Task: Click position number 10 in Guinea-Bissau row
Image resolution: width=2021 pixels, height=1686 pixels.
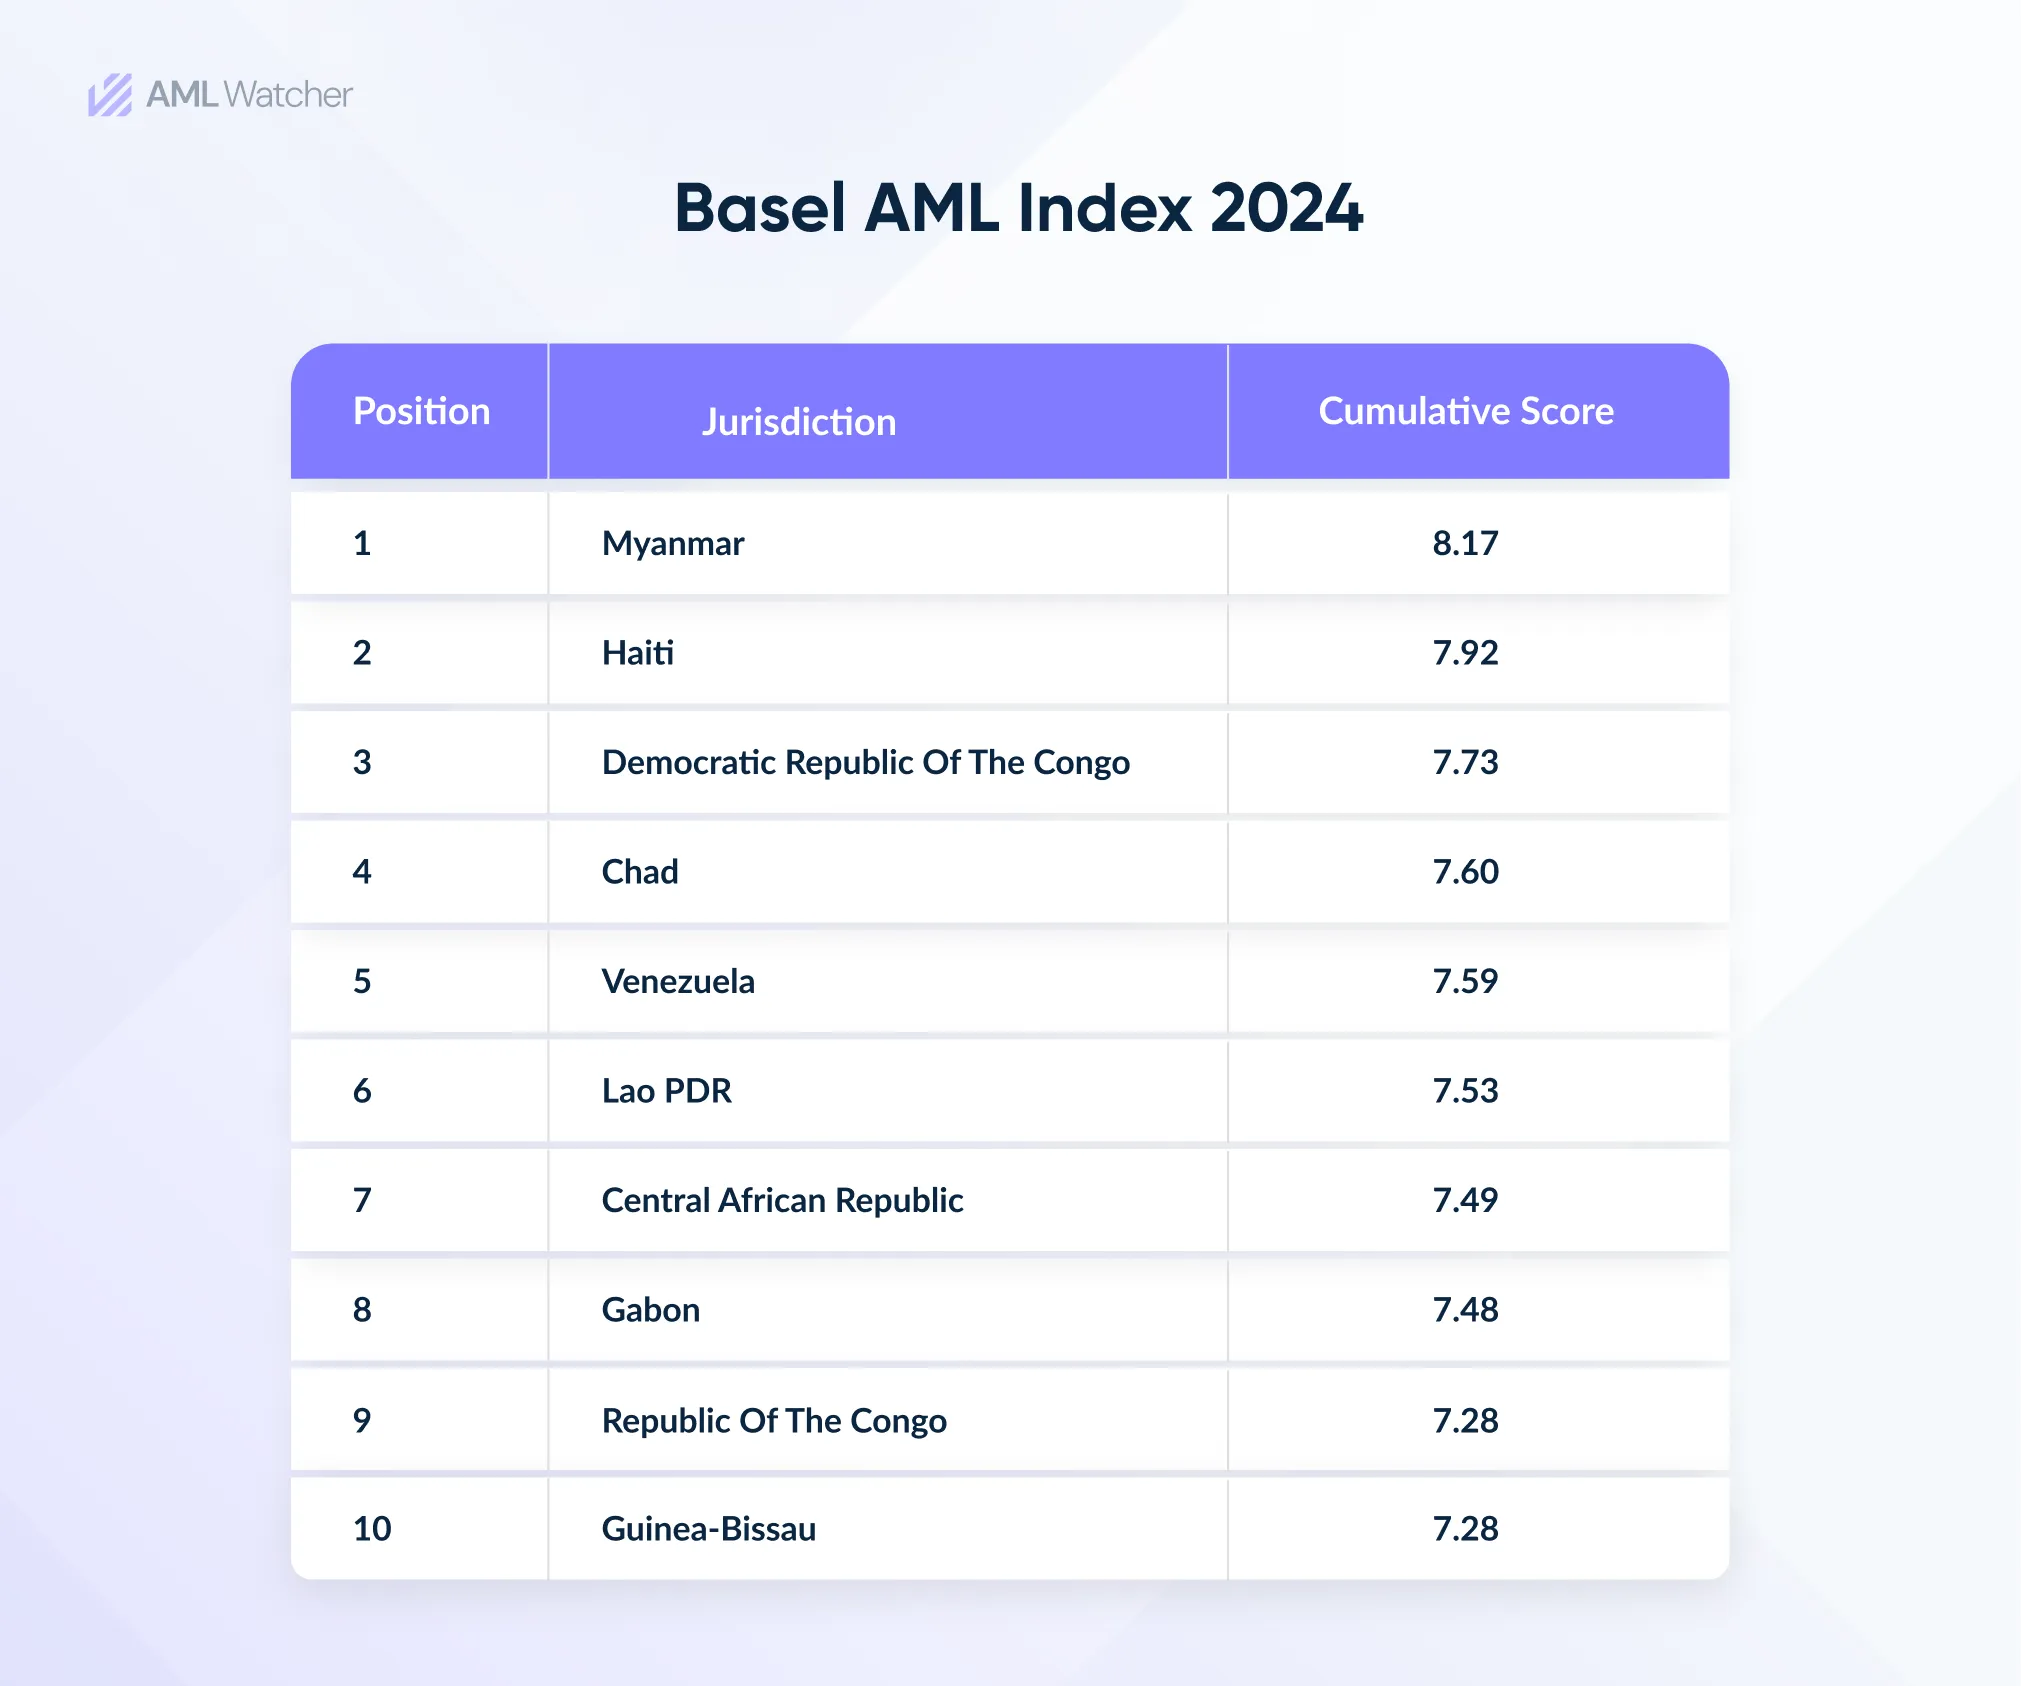Action: pos(372,1529)
